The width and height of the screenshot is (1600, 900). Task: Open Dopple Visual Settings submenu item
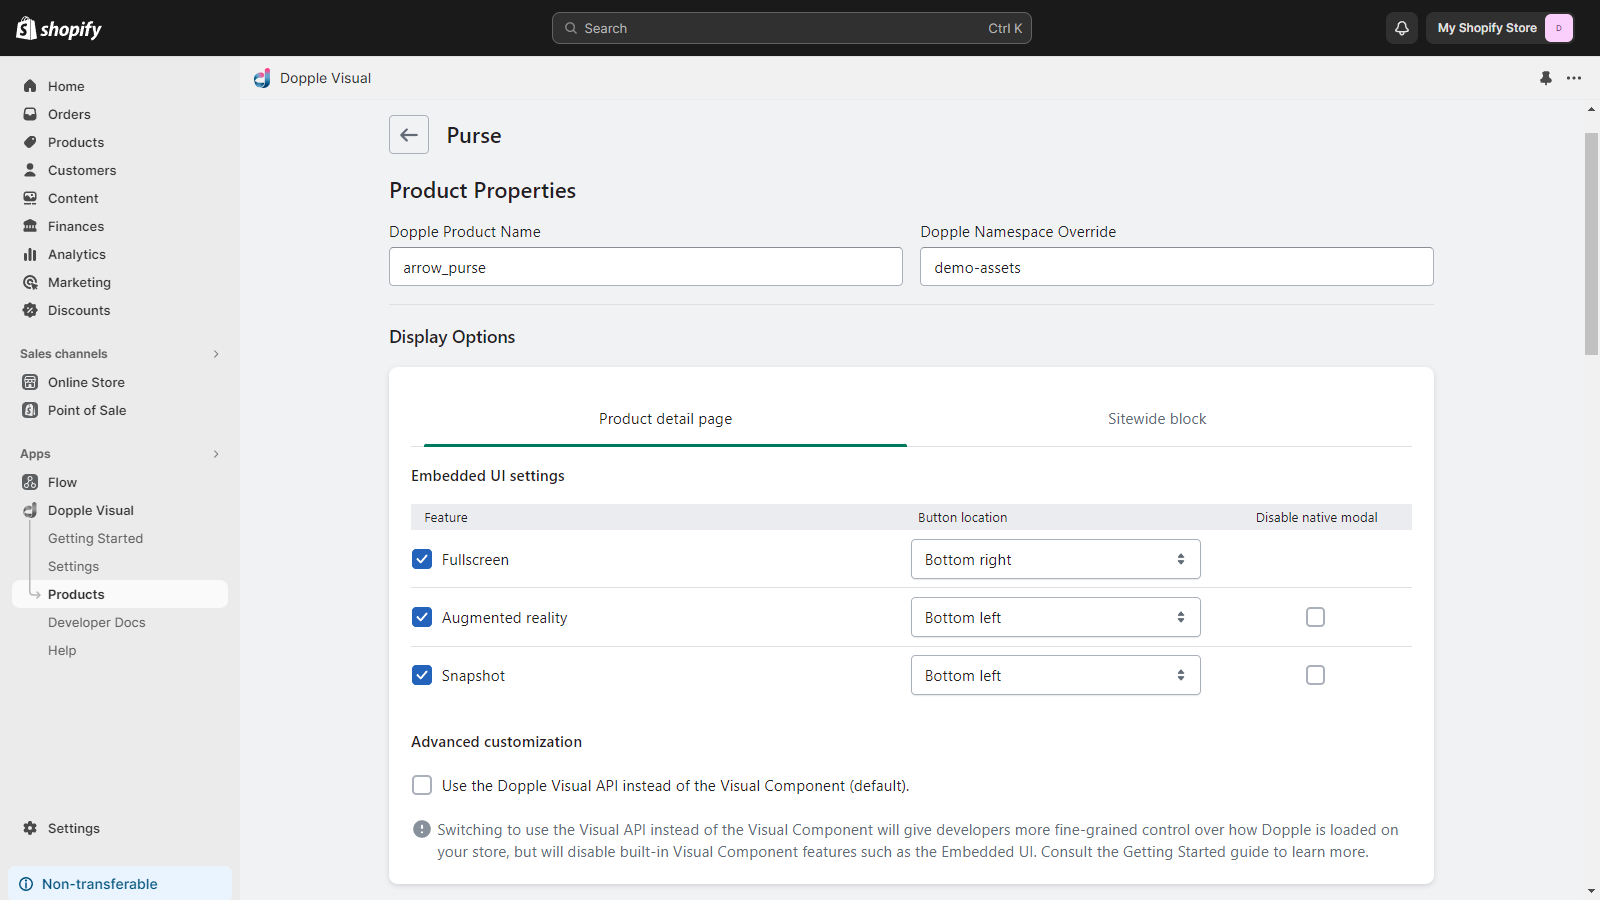tap(73, 566)
